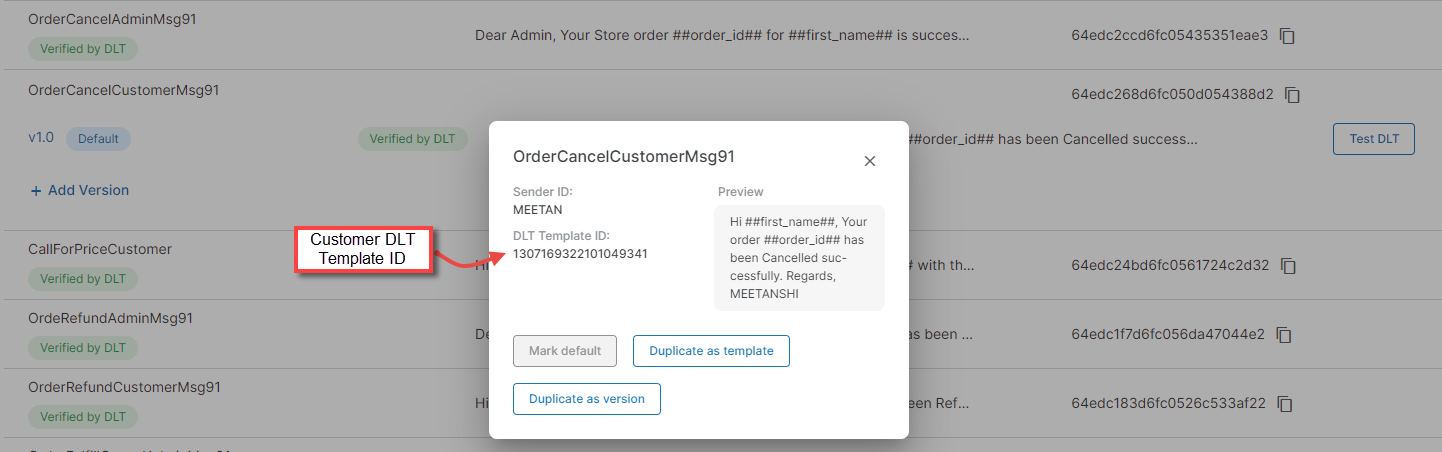The width and height of the screenshot is (1442, 452).
Task: Click template ID text 64edc183d6fc0526c533af22
Action: pos(1168,403)
